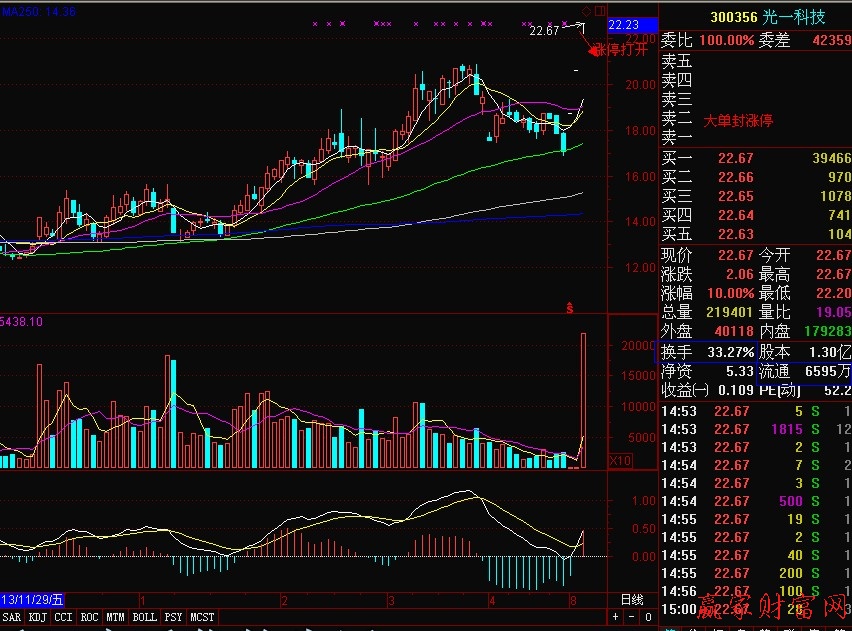Open the CCI indicator tab
The height and width of the screenshot is (631, 852).
click(64, 618)
